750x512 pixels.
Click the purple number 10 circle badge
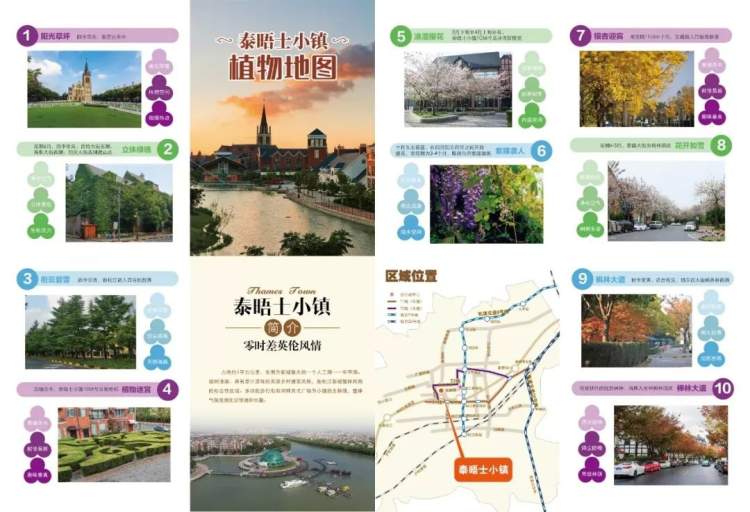tap(722, 388)
